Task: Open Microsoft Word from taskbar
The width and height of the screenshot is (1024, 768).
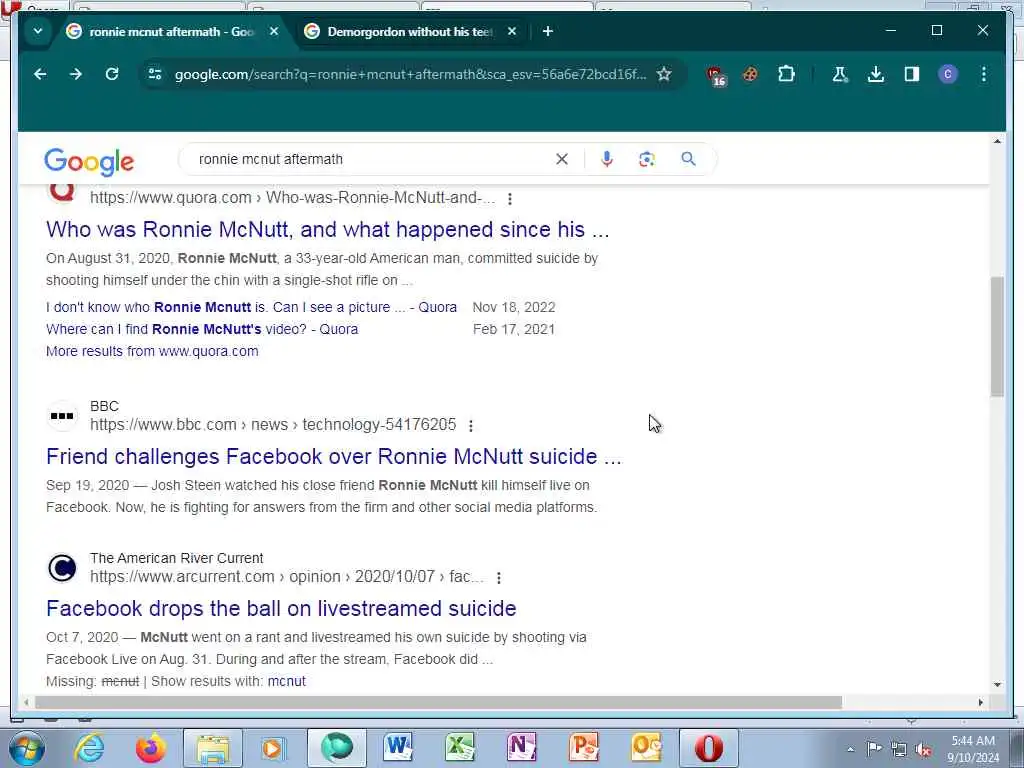Action: (398, 748)
